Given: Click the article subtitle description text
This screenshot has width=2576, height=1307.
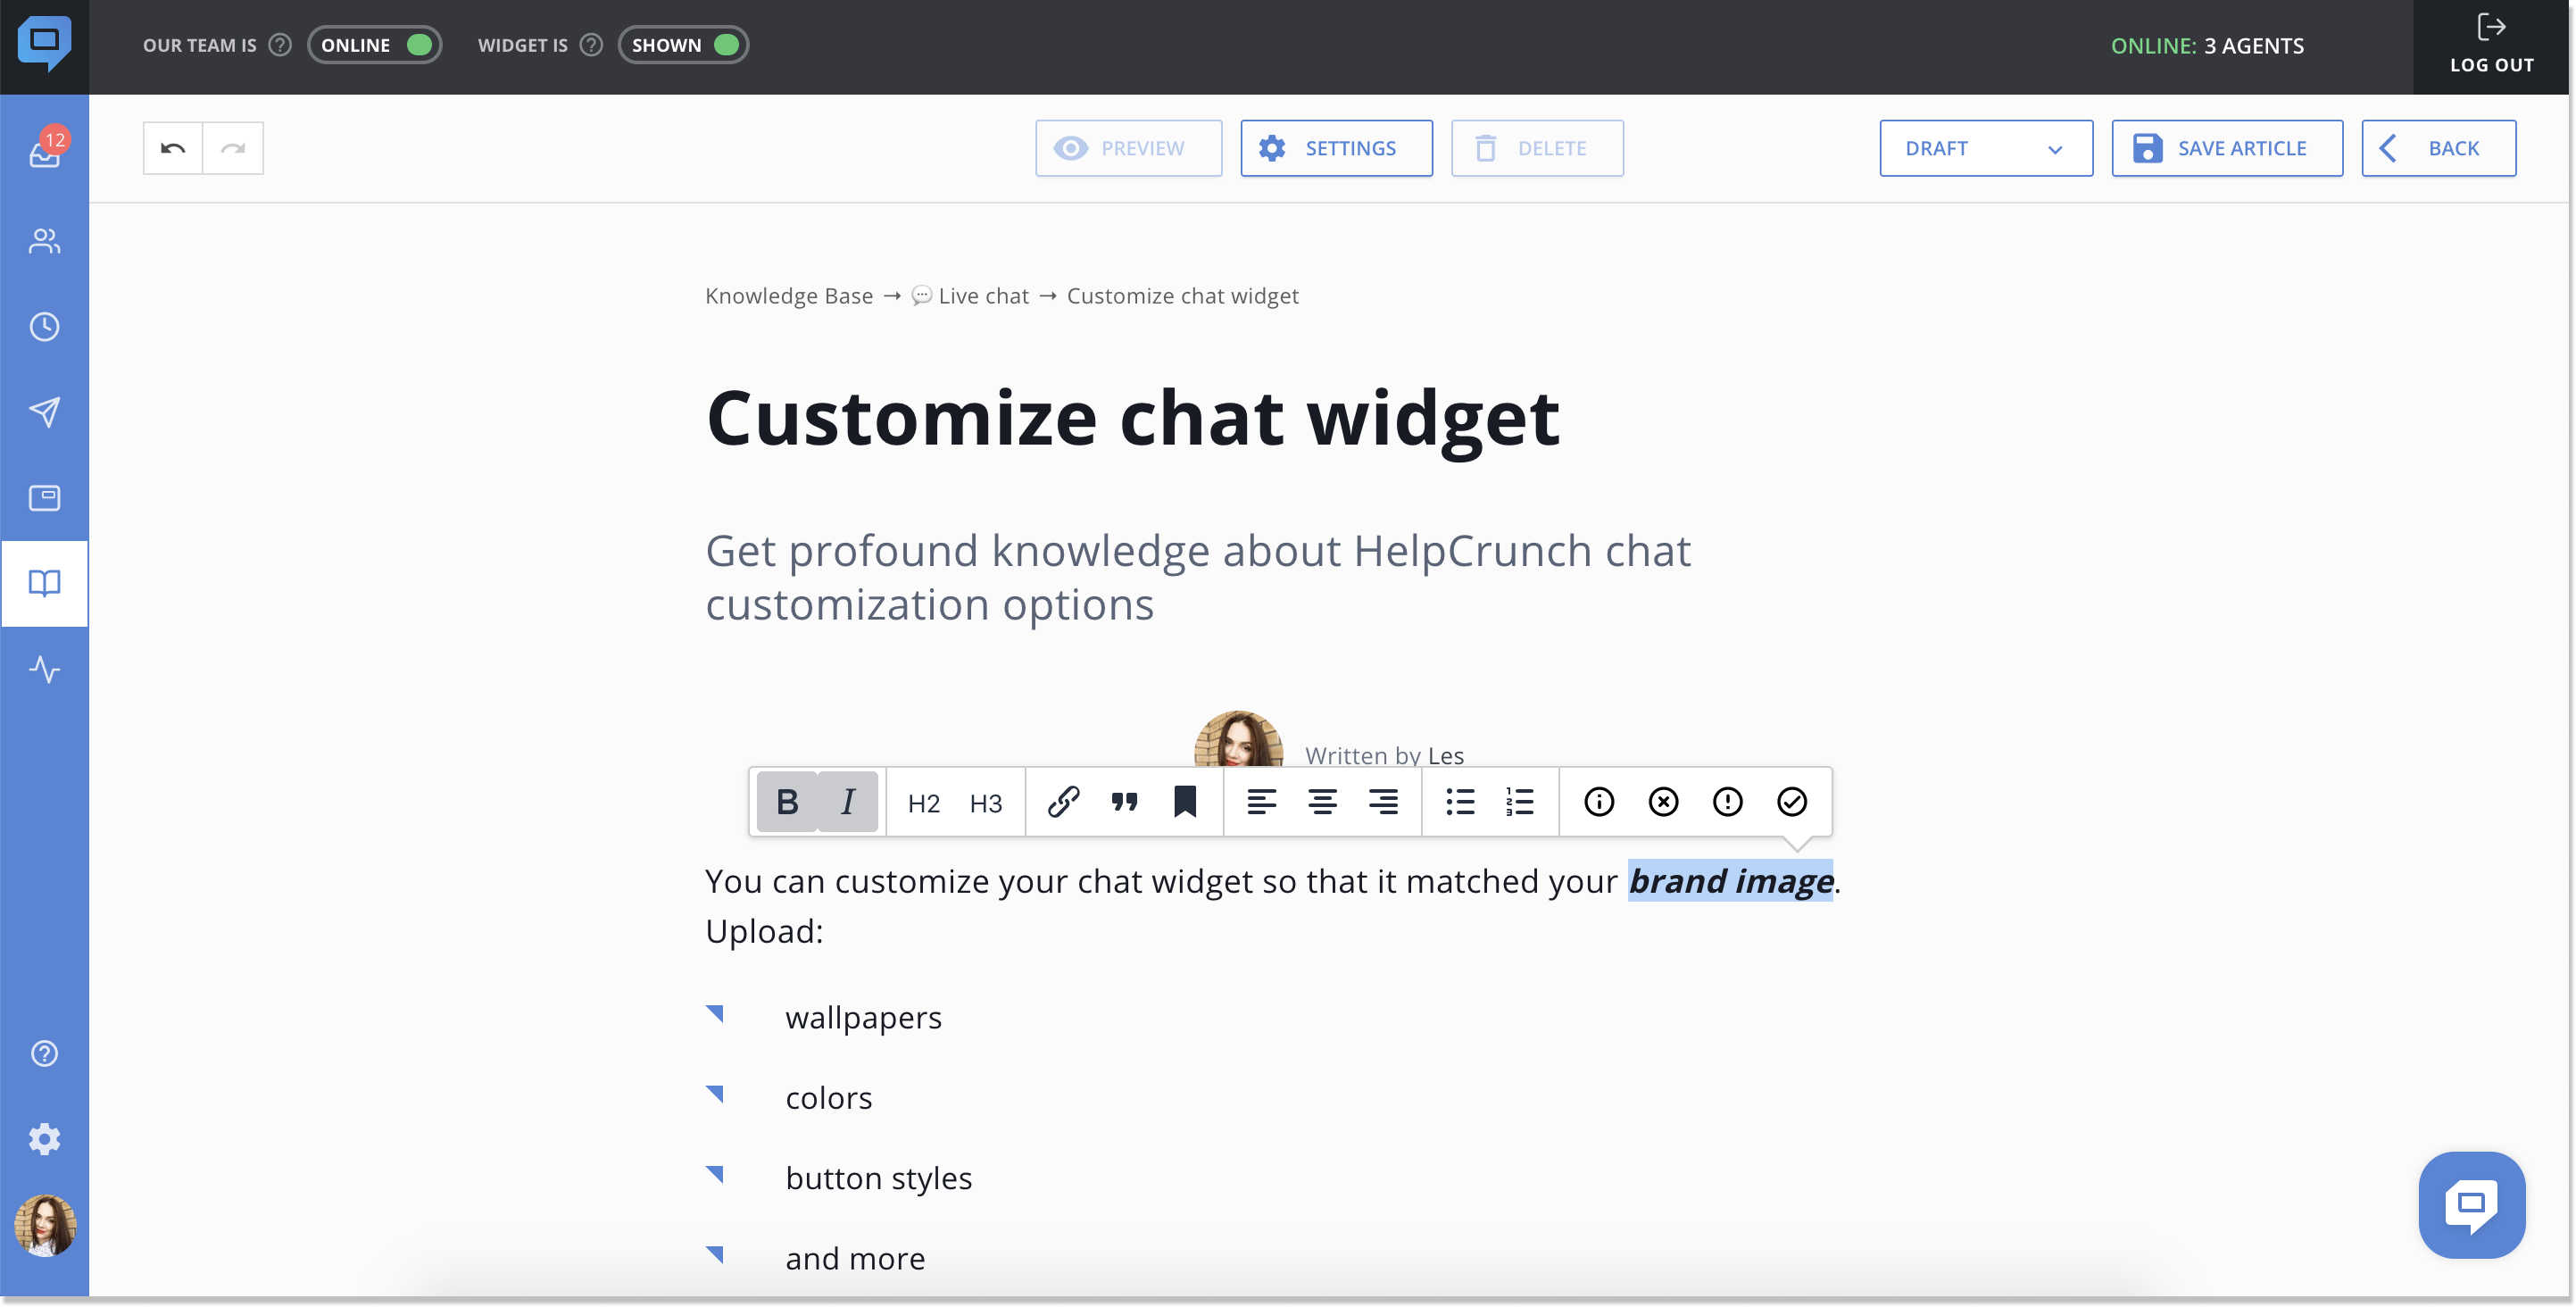Looking at the screenshot, I should click(x=1198, y=578).
